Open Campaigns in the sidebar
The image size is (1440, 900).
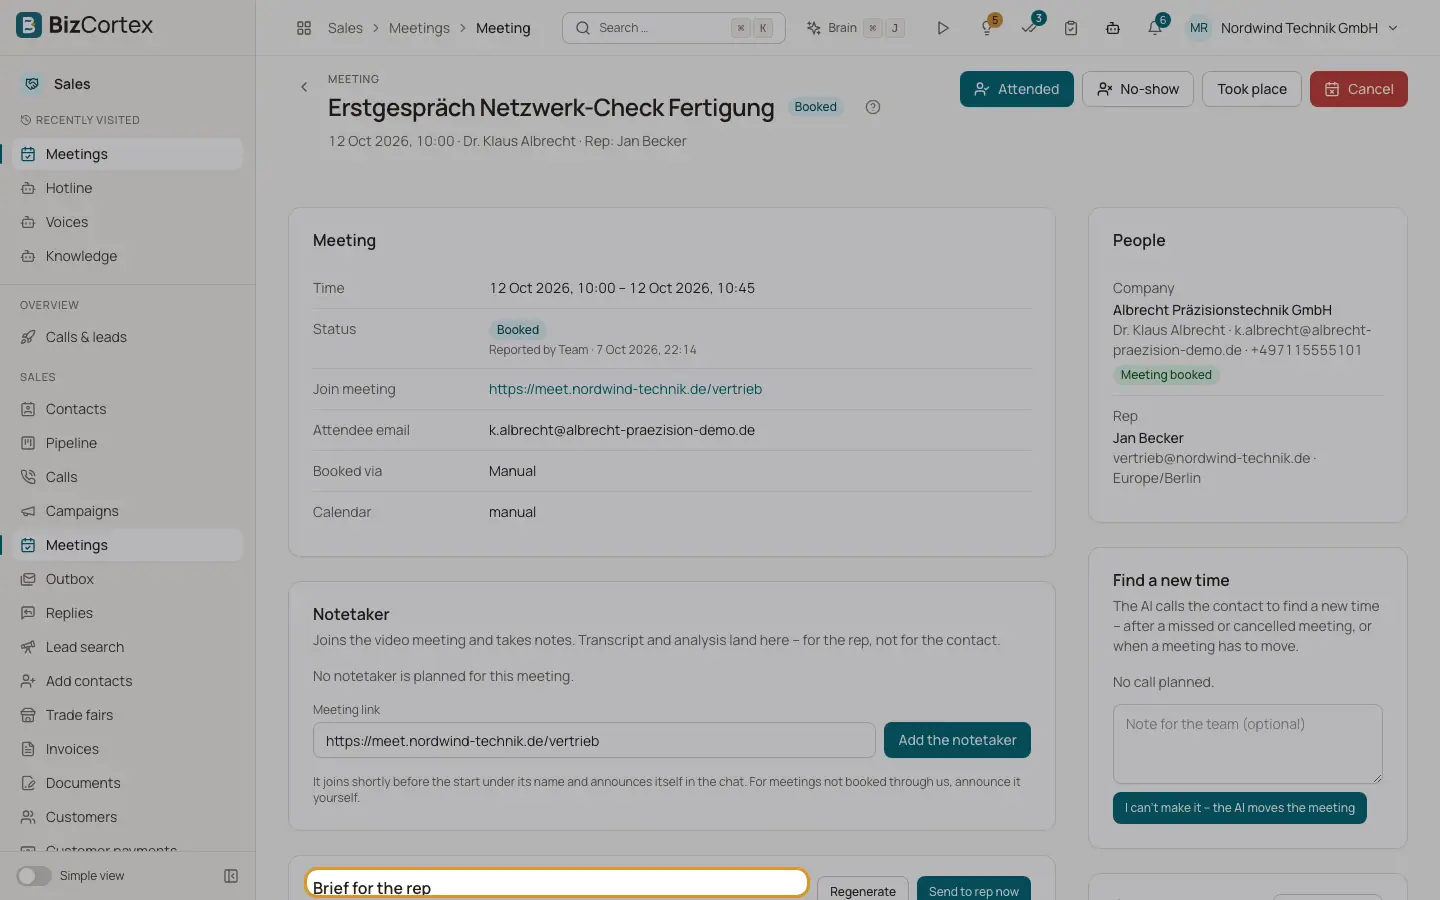tap(128, 511)
